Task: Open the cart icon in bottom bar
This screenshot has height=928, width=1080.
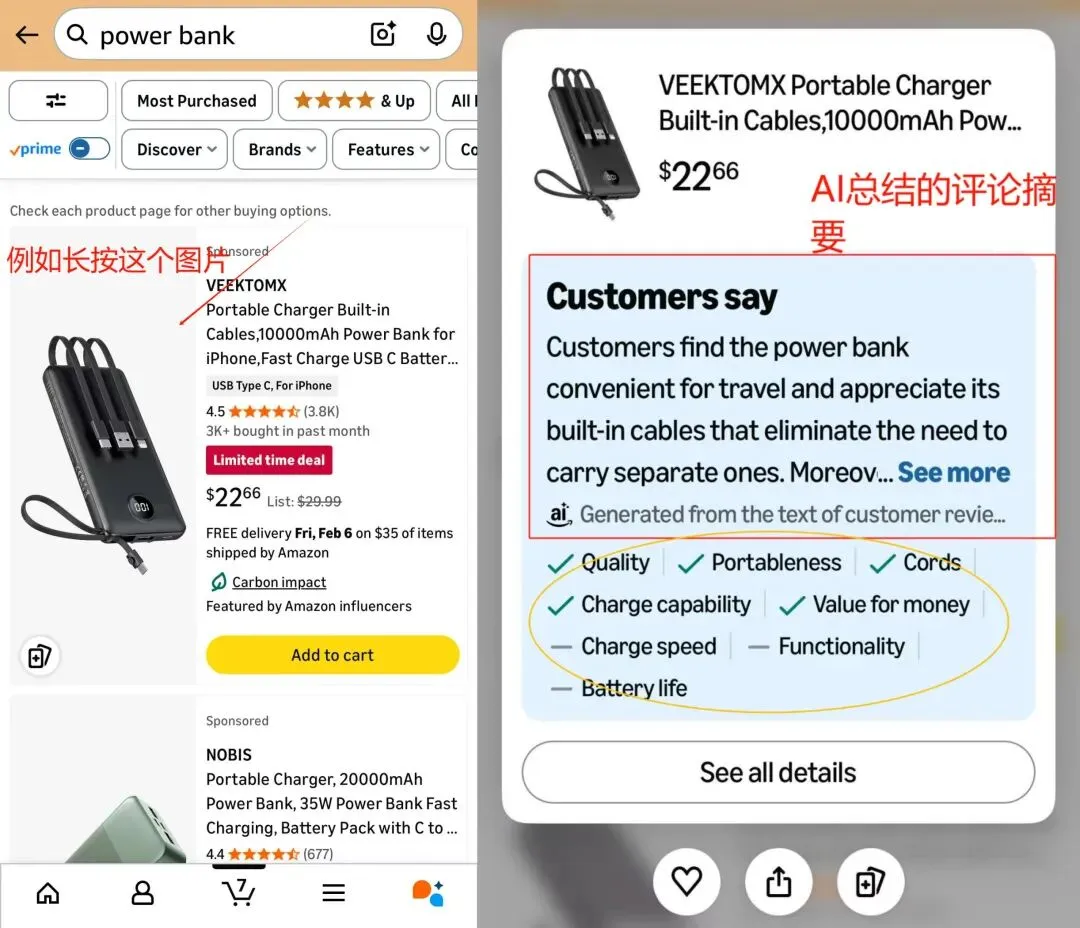Action: click(x=238, y=890)
